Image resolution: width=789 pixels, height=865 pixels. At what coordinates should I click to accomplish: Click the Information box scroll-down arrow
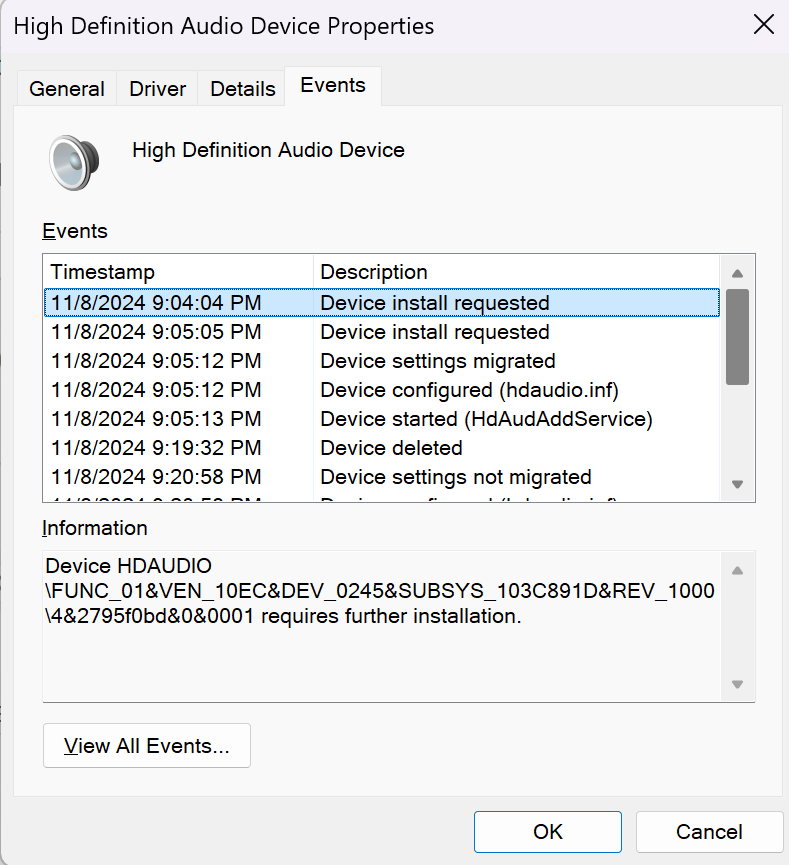[x=737, y=686]
